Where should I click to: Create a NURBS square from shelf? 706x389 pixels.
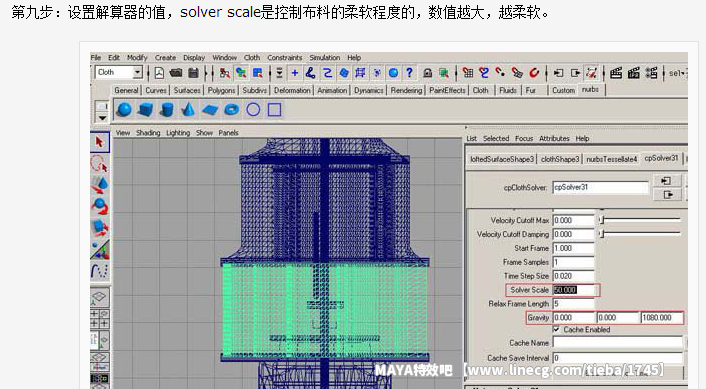275,109
